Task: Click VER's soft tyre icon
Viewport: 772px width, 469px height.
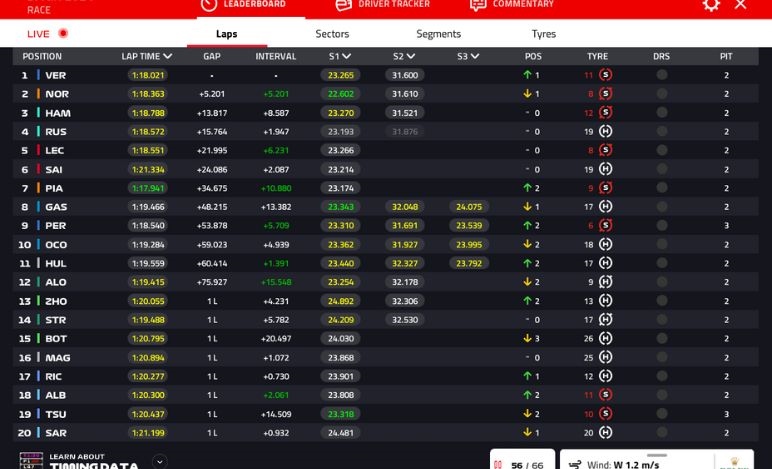Action: tap(605, 75)
